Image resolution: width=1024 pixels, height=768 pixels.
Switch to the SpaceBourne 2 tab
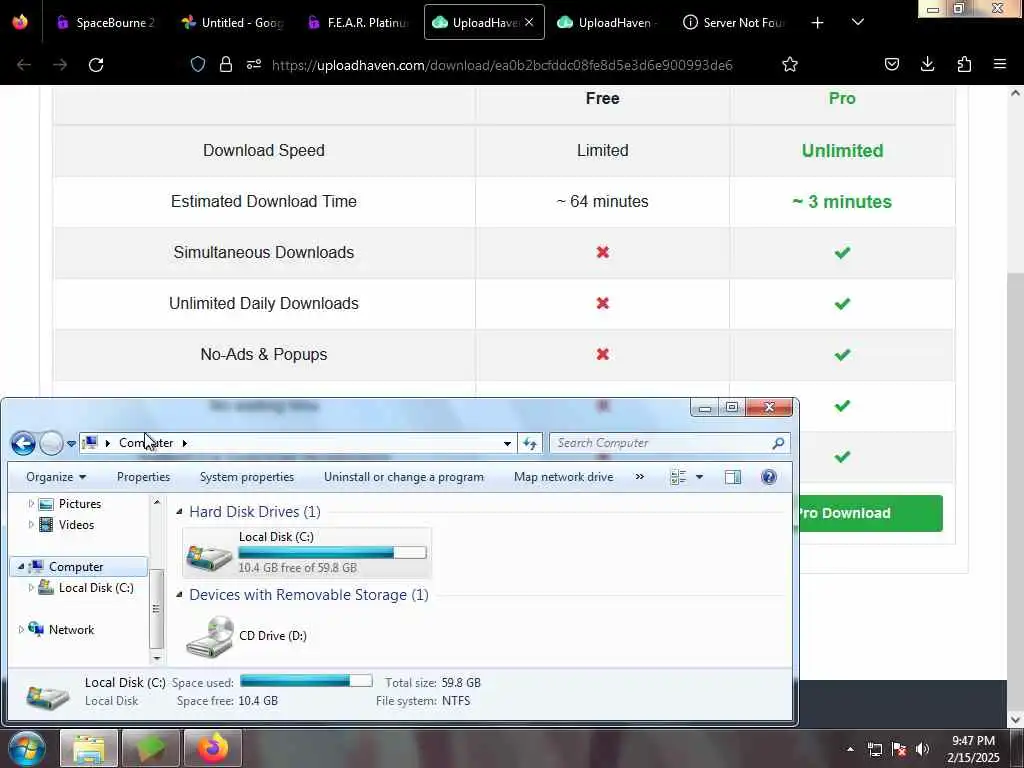point(106,22)
